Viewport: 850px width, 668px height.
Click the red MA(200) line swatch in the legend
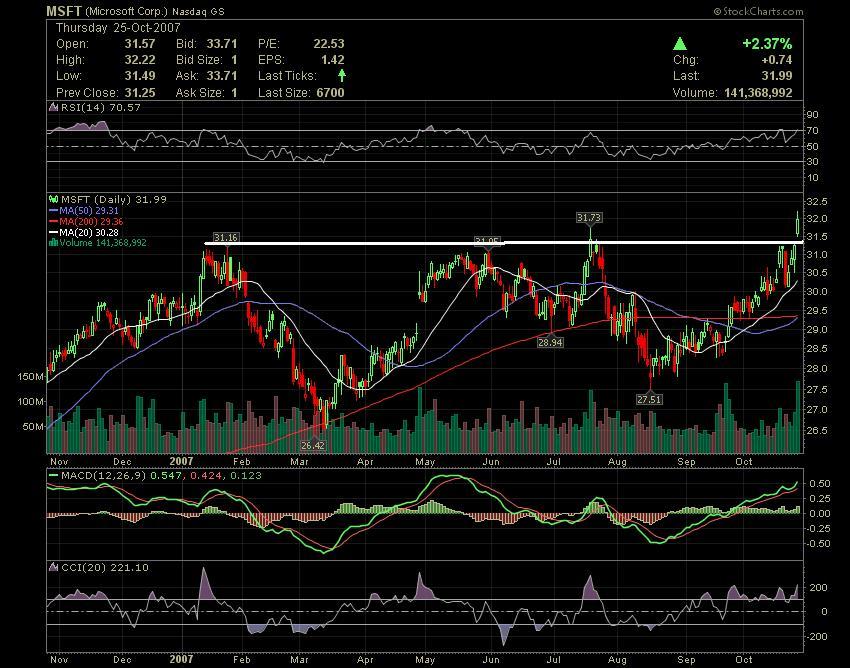pyautogui.click(x=53, y=222)
